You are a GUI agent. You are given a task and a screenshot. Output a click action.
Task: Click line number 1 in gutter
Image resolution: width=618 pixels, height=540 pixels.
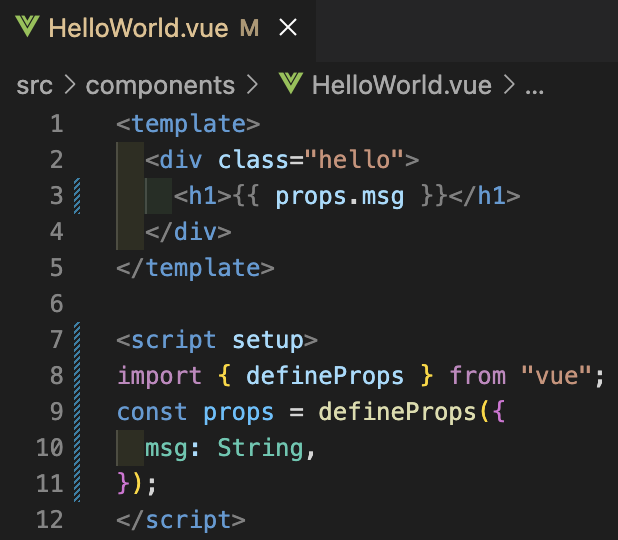click(x=57, y=124)
